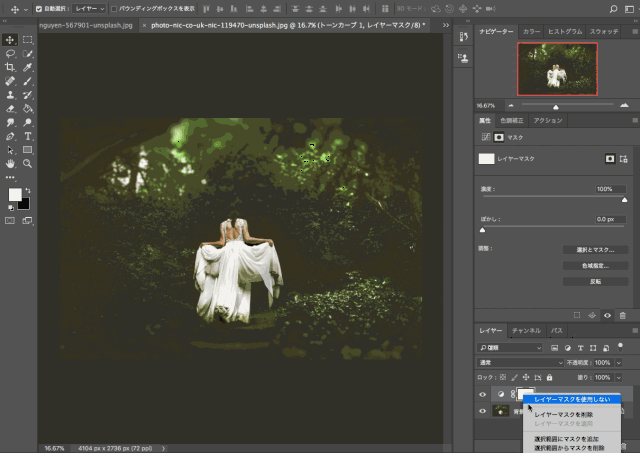Expand the layer opacity 100% dropdown

[x=619, y=362]
